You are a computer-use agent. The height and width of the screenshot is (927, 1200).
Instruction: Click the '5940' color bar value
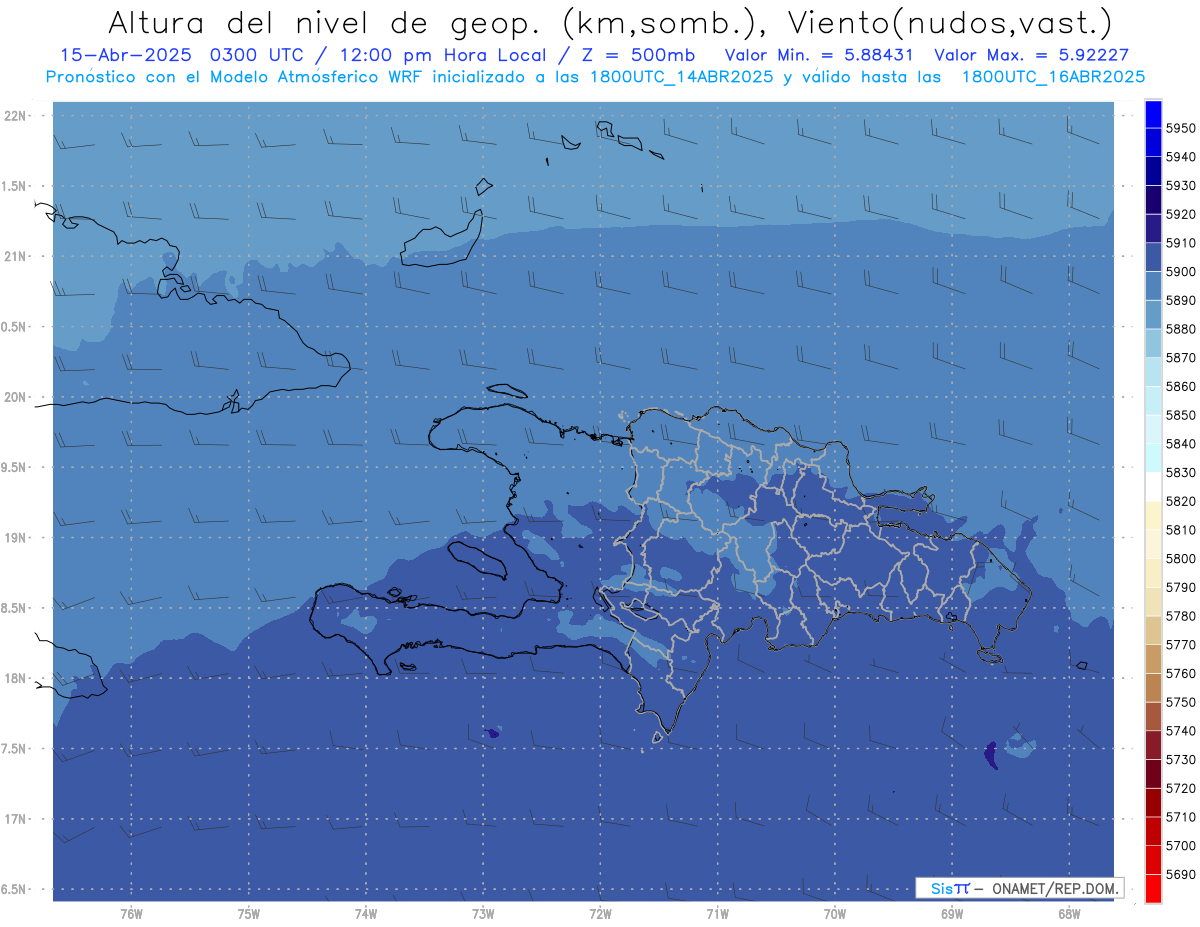pyautogui.click(x=1181, y=157)
